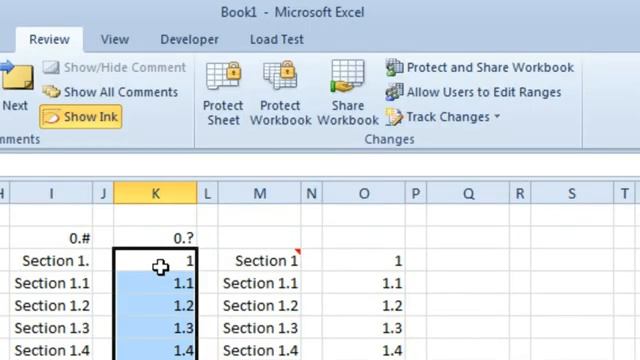Select the value 1.2 in column O
640x360 pixels.
364,305
